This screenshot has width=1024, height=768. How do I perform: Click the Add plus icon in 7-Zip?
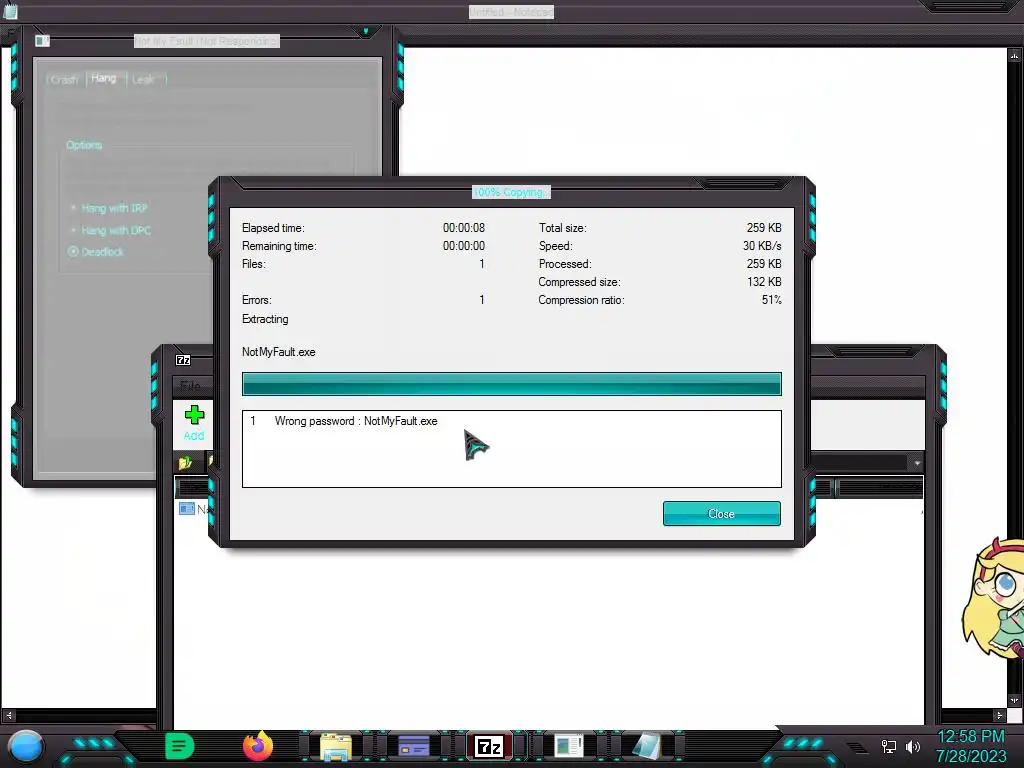[x=194, y=415]
